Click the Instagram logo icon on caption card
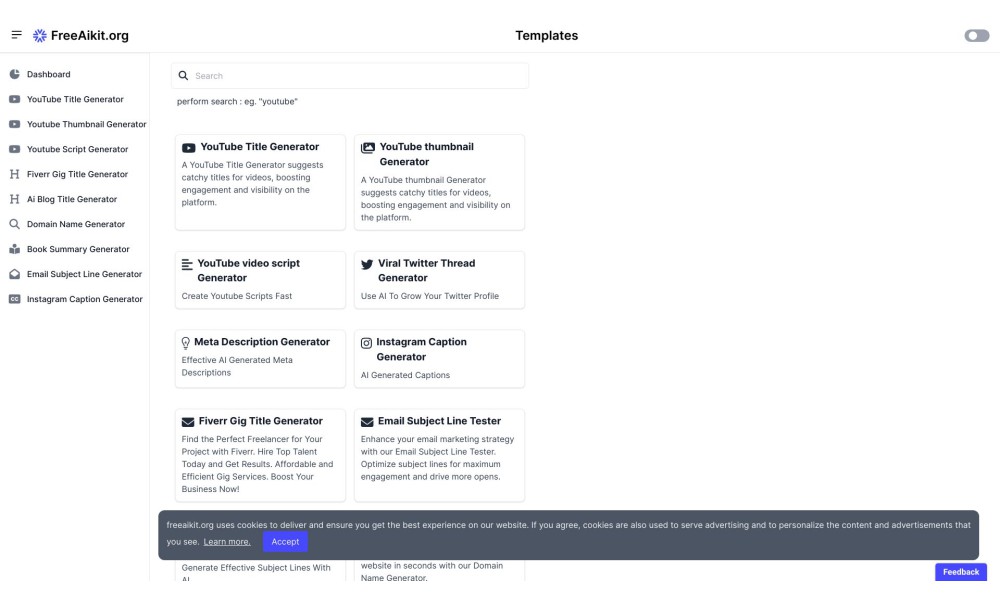This screenshot has height=600, width=1000. point(366,343)
